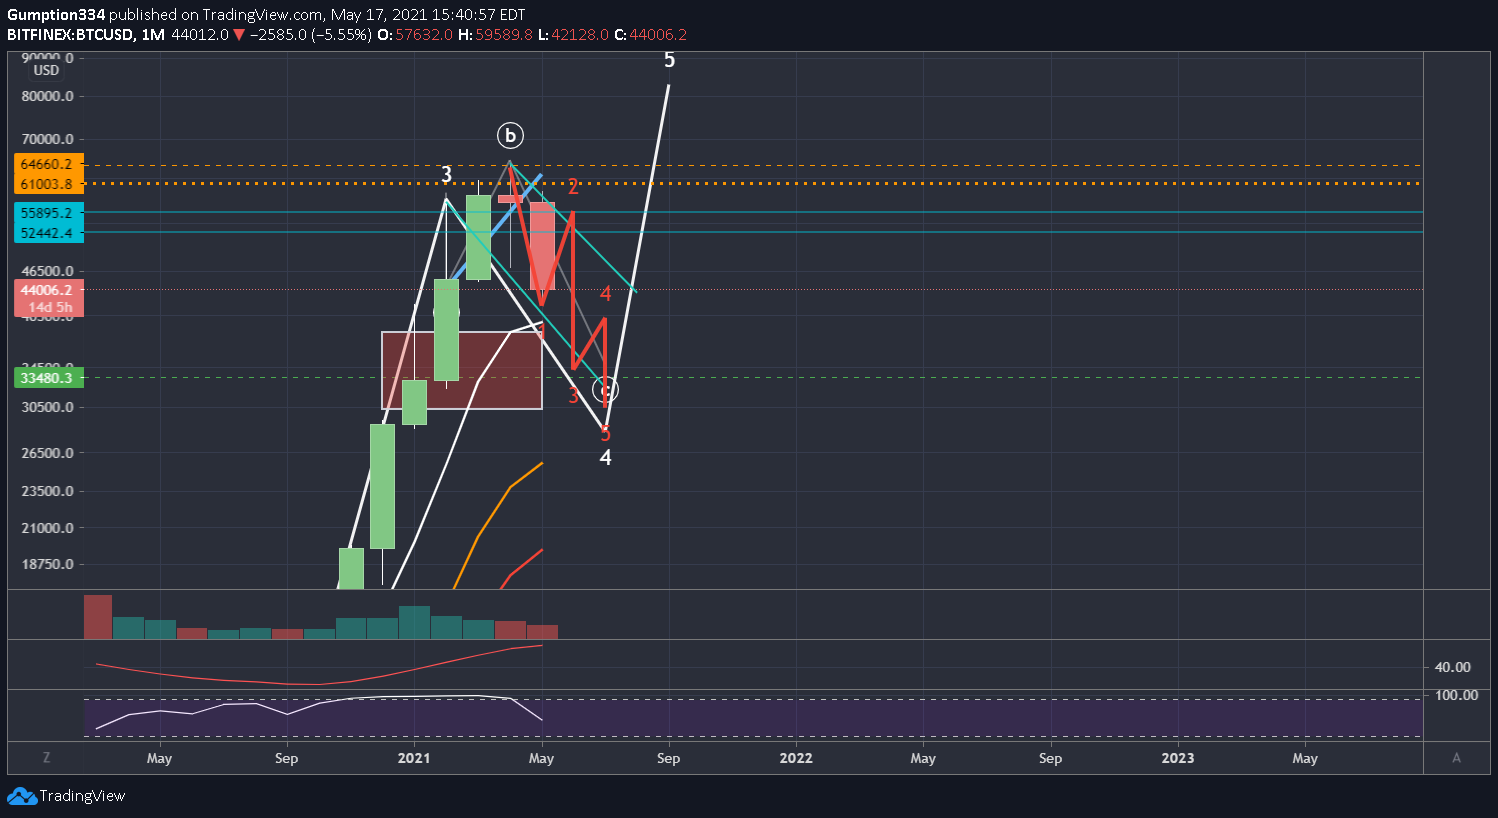The width and height of the screenshot is (1498, 818).
Task: Click the 40.00 indicator scale value
Action: (x=1452, y=667)
